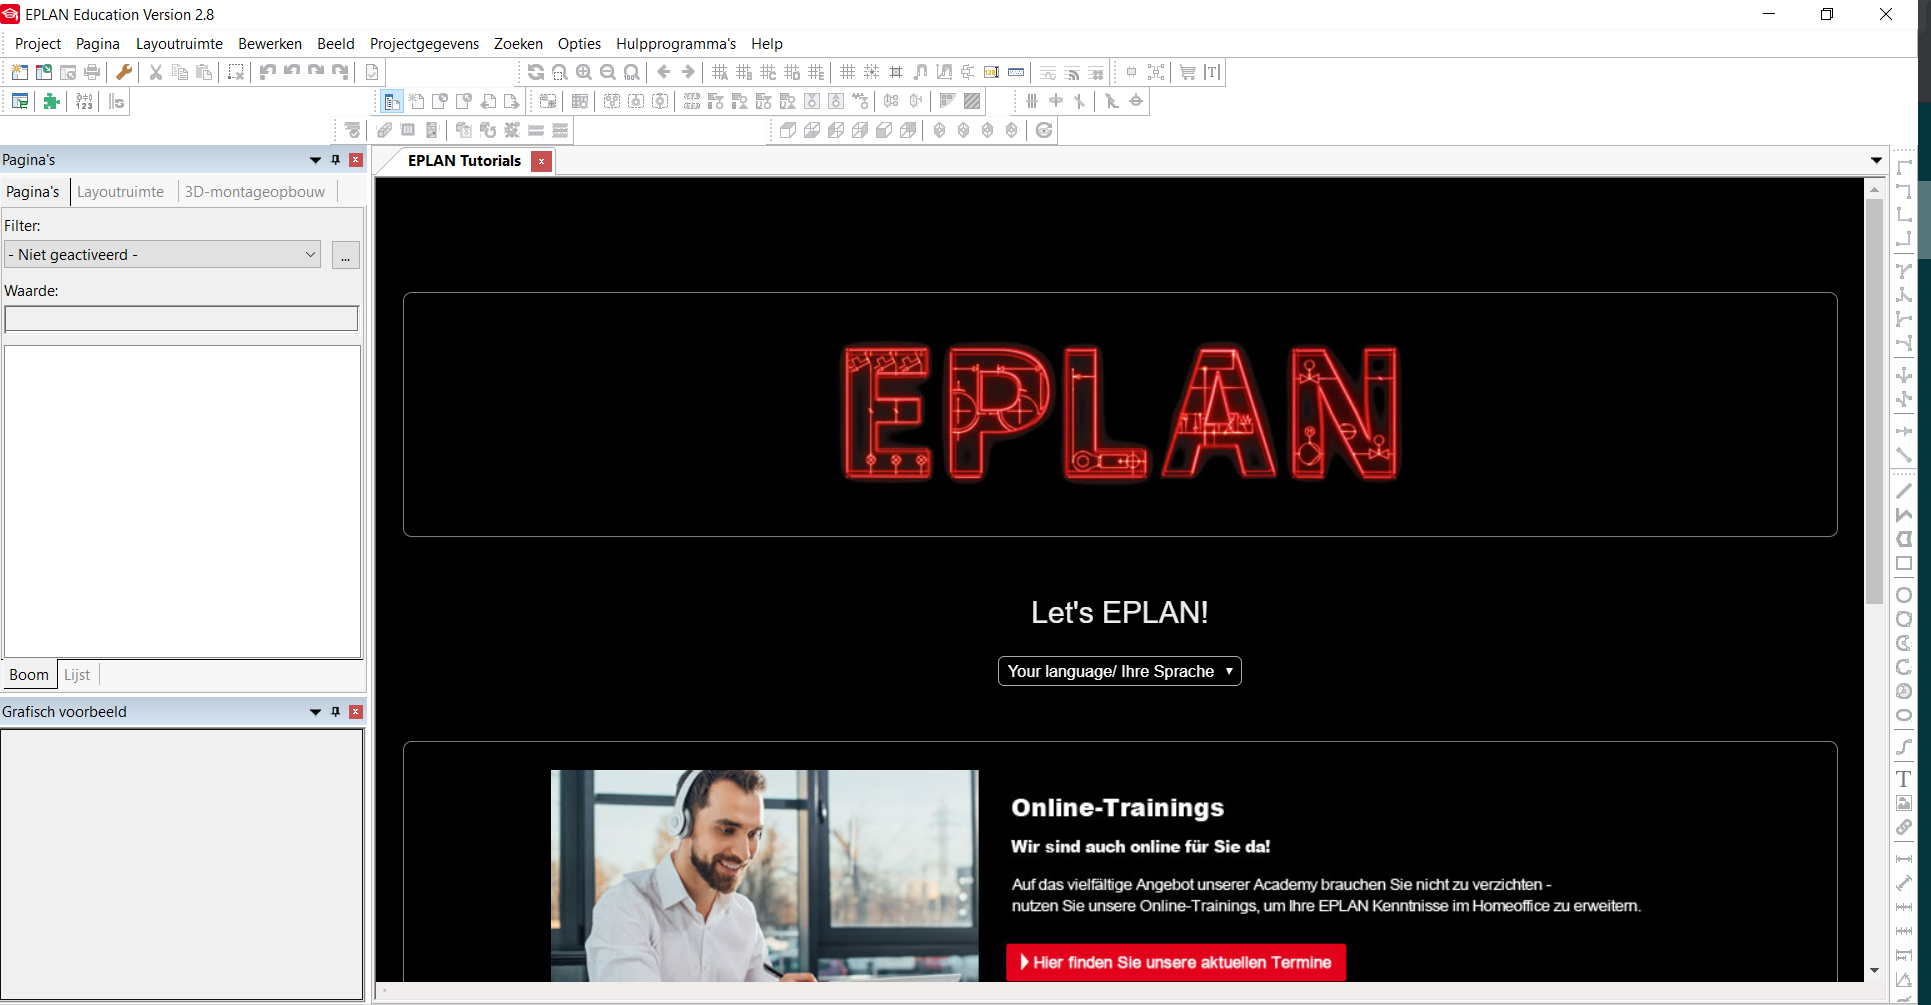The image size is (1931, 1005).
Task: Click Hier finden Sie unsere aktuellen Termine
Action: (1176, 962)
